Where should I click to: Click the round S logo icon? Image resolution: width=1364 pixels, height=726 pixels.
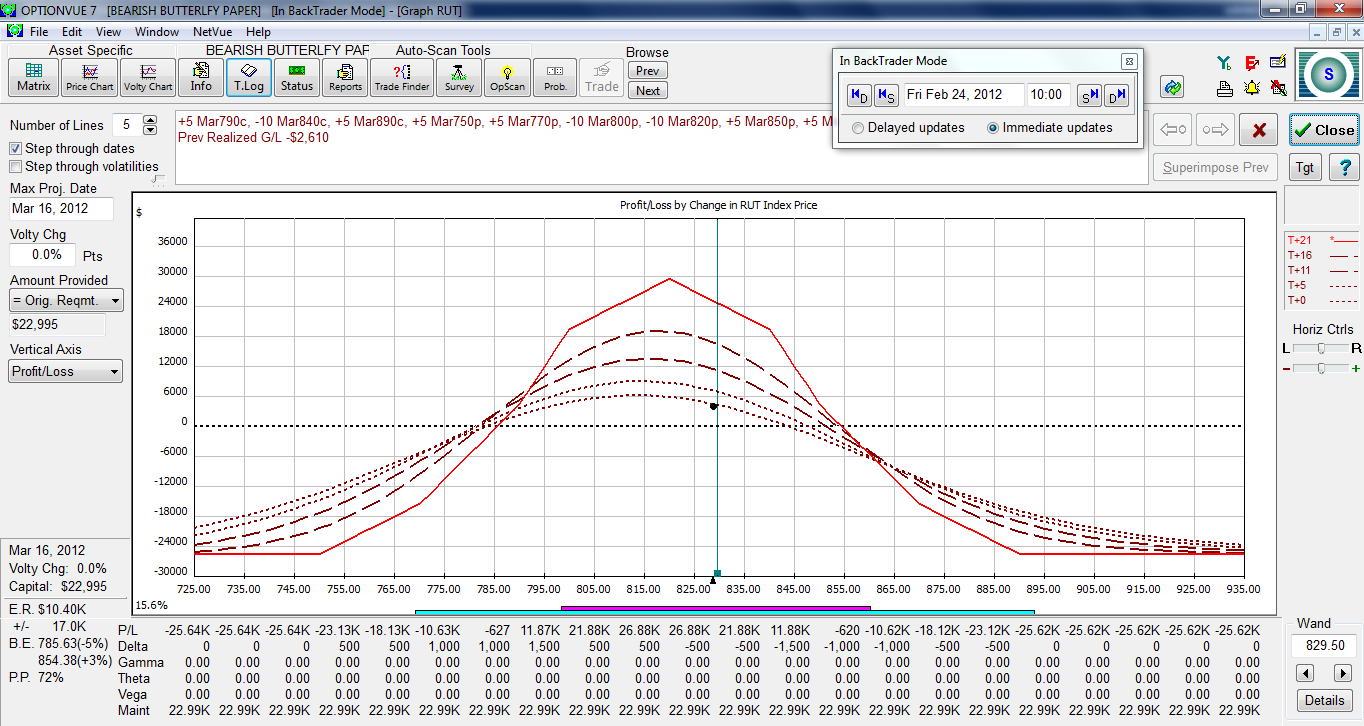point(1328,74)
